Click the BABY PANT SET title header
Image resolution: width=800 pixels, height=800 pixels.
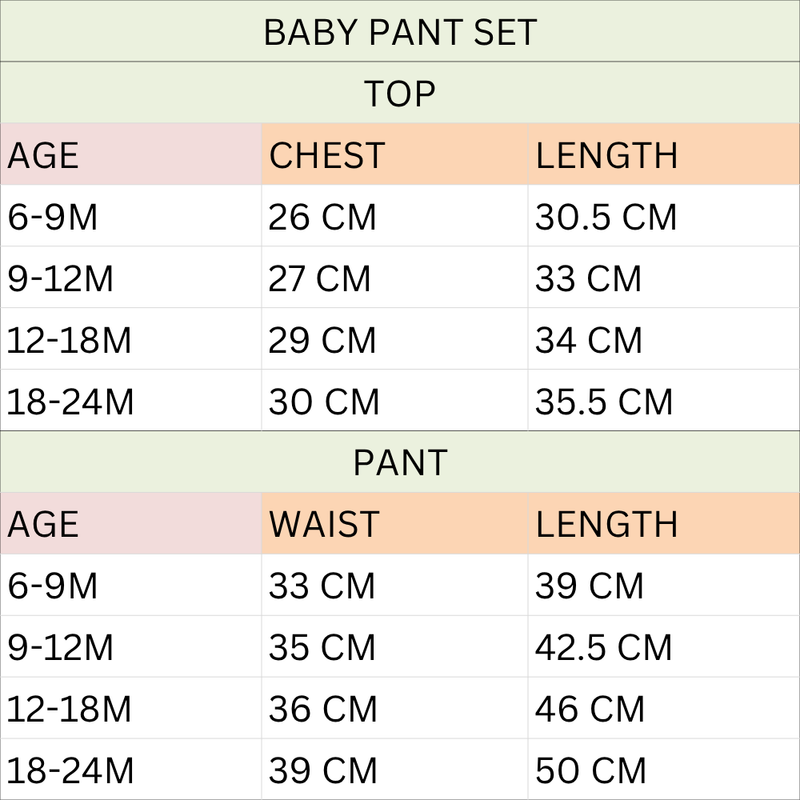[400, 31]
